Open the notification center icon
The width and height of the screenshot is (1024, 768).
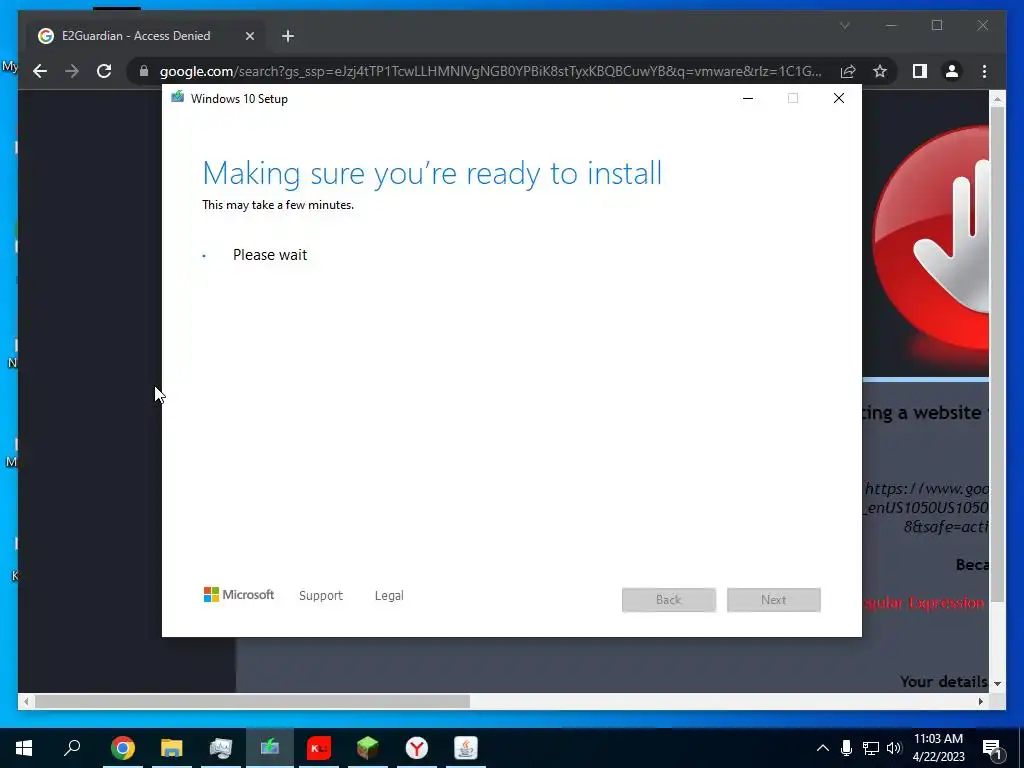tap(993, 748)
